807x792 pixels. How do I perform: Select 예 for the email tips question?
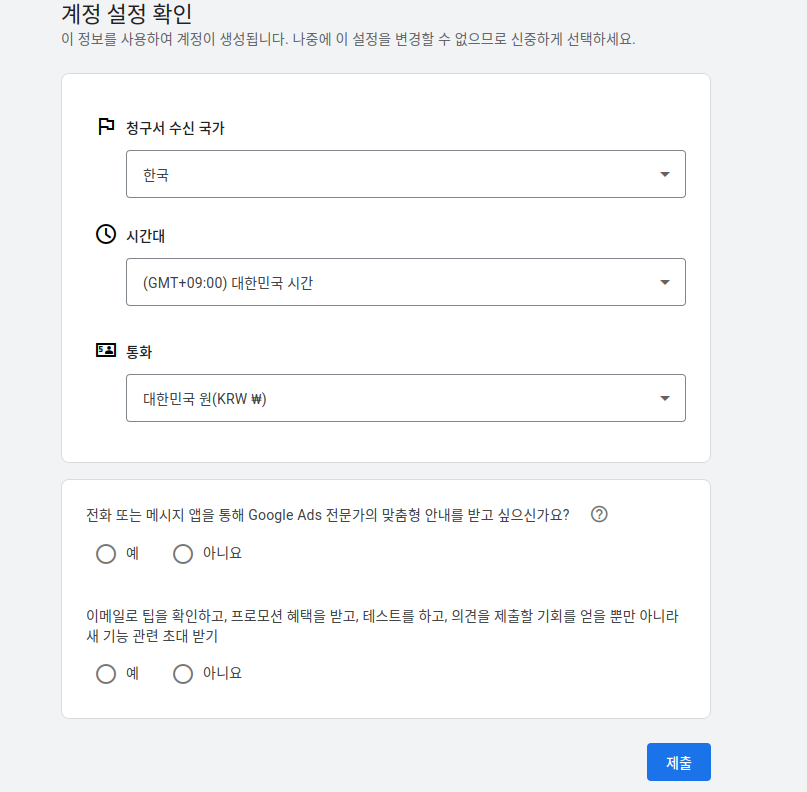tap(106, 674)
